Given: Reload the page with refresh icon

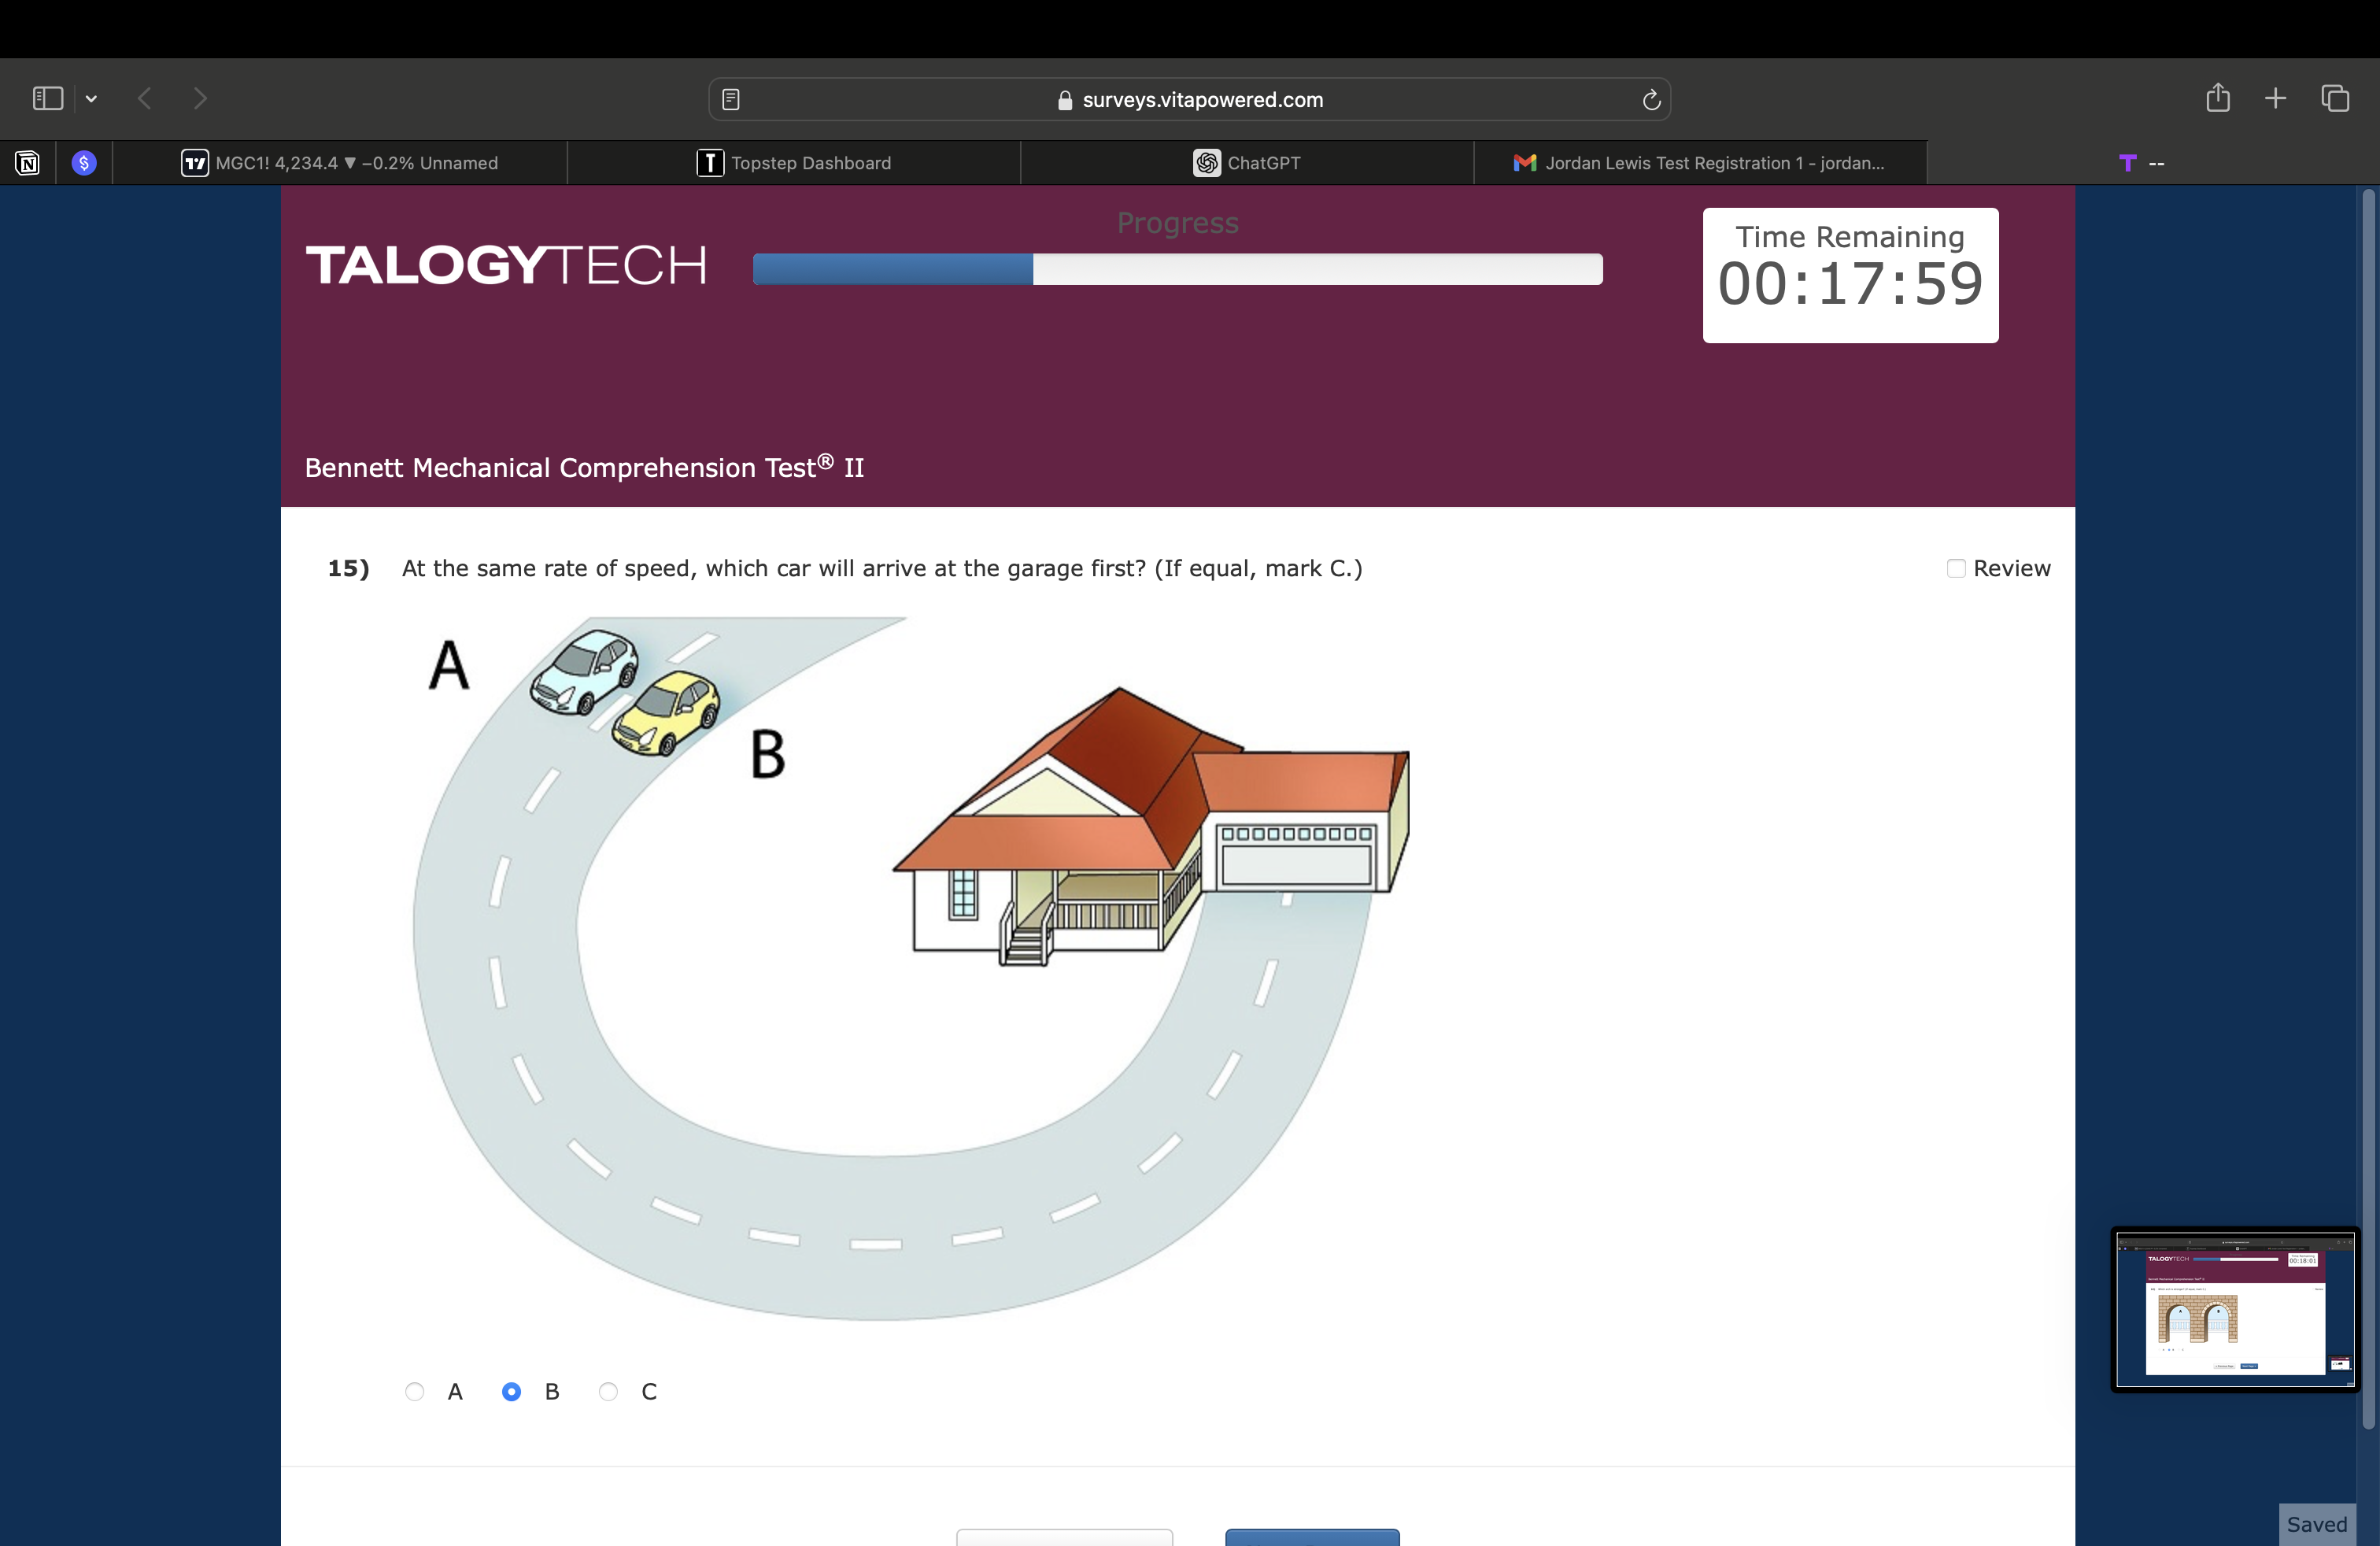Looking at the screenshot, I should pyautogui.click(x=1651, y=99).
